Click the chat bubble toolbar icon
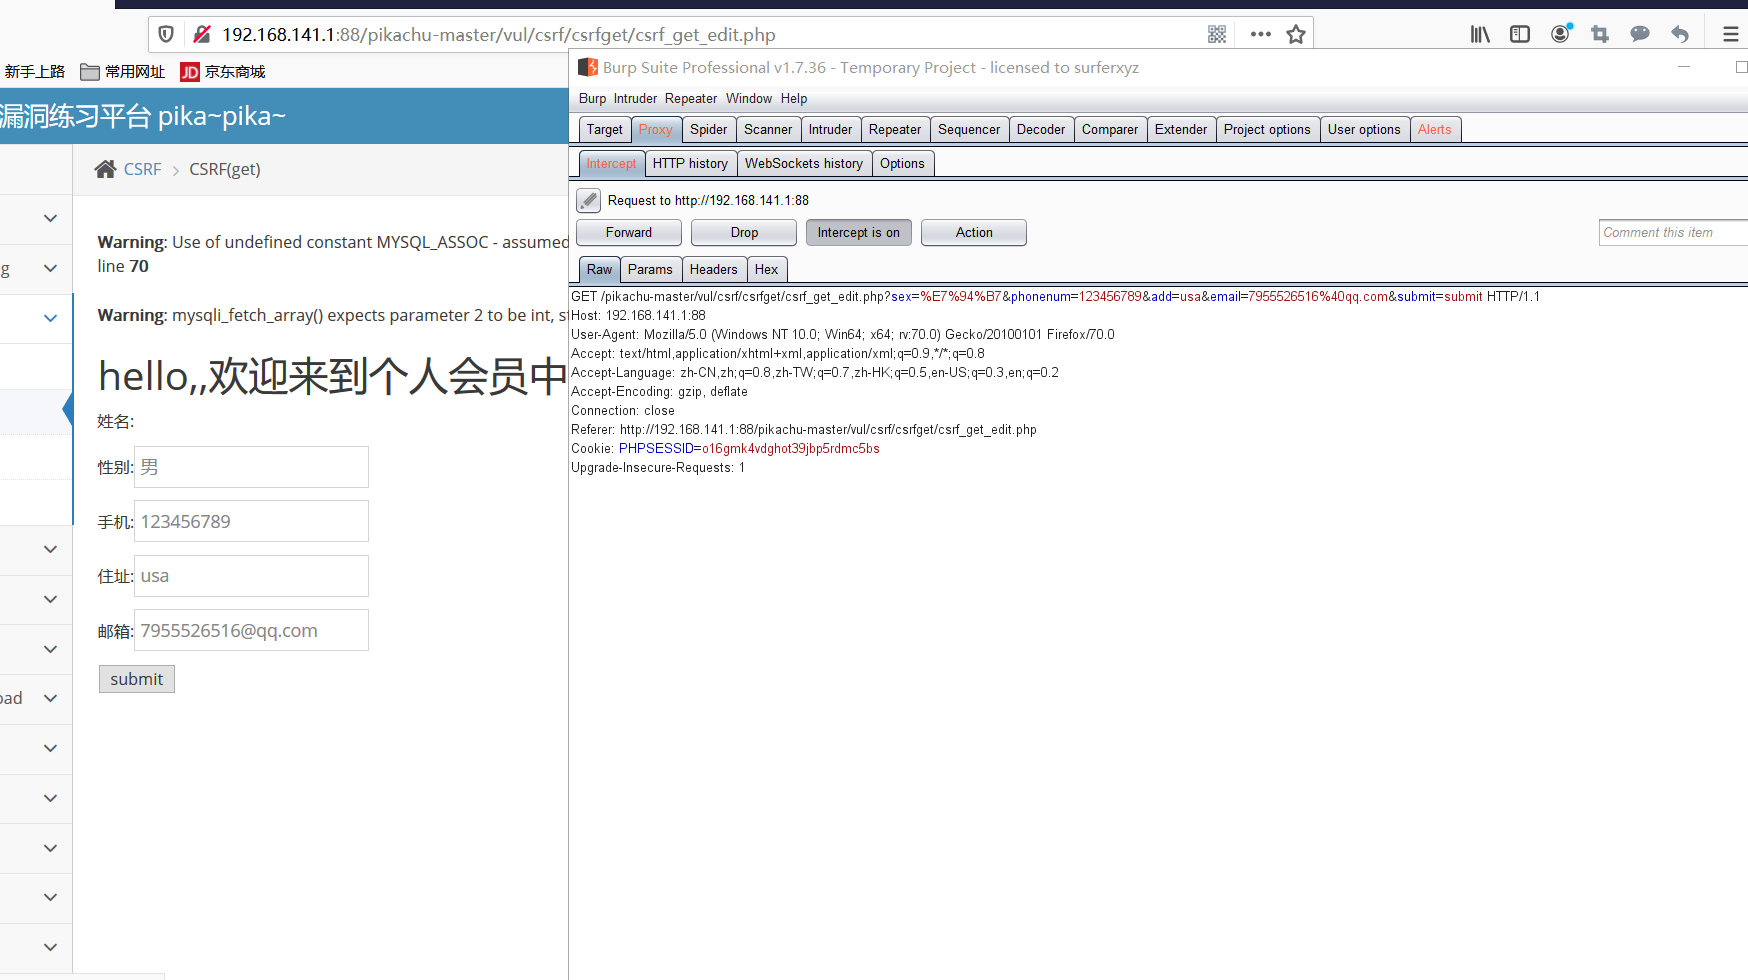The height and width of the screenshot is (980, 1748). [1640, 35]
